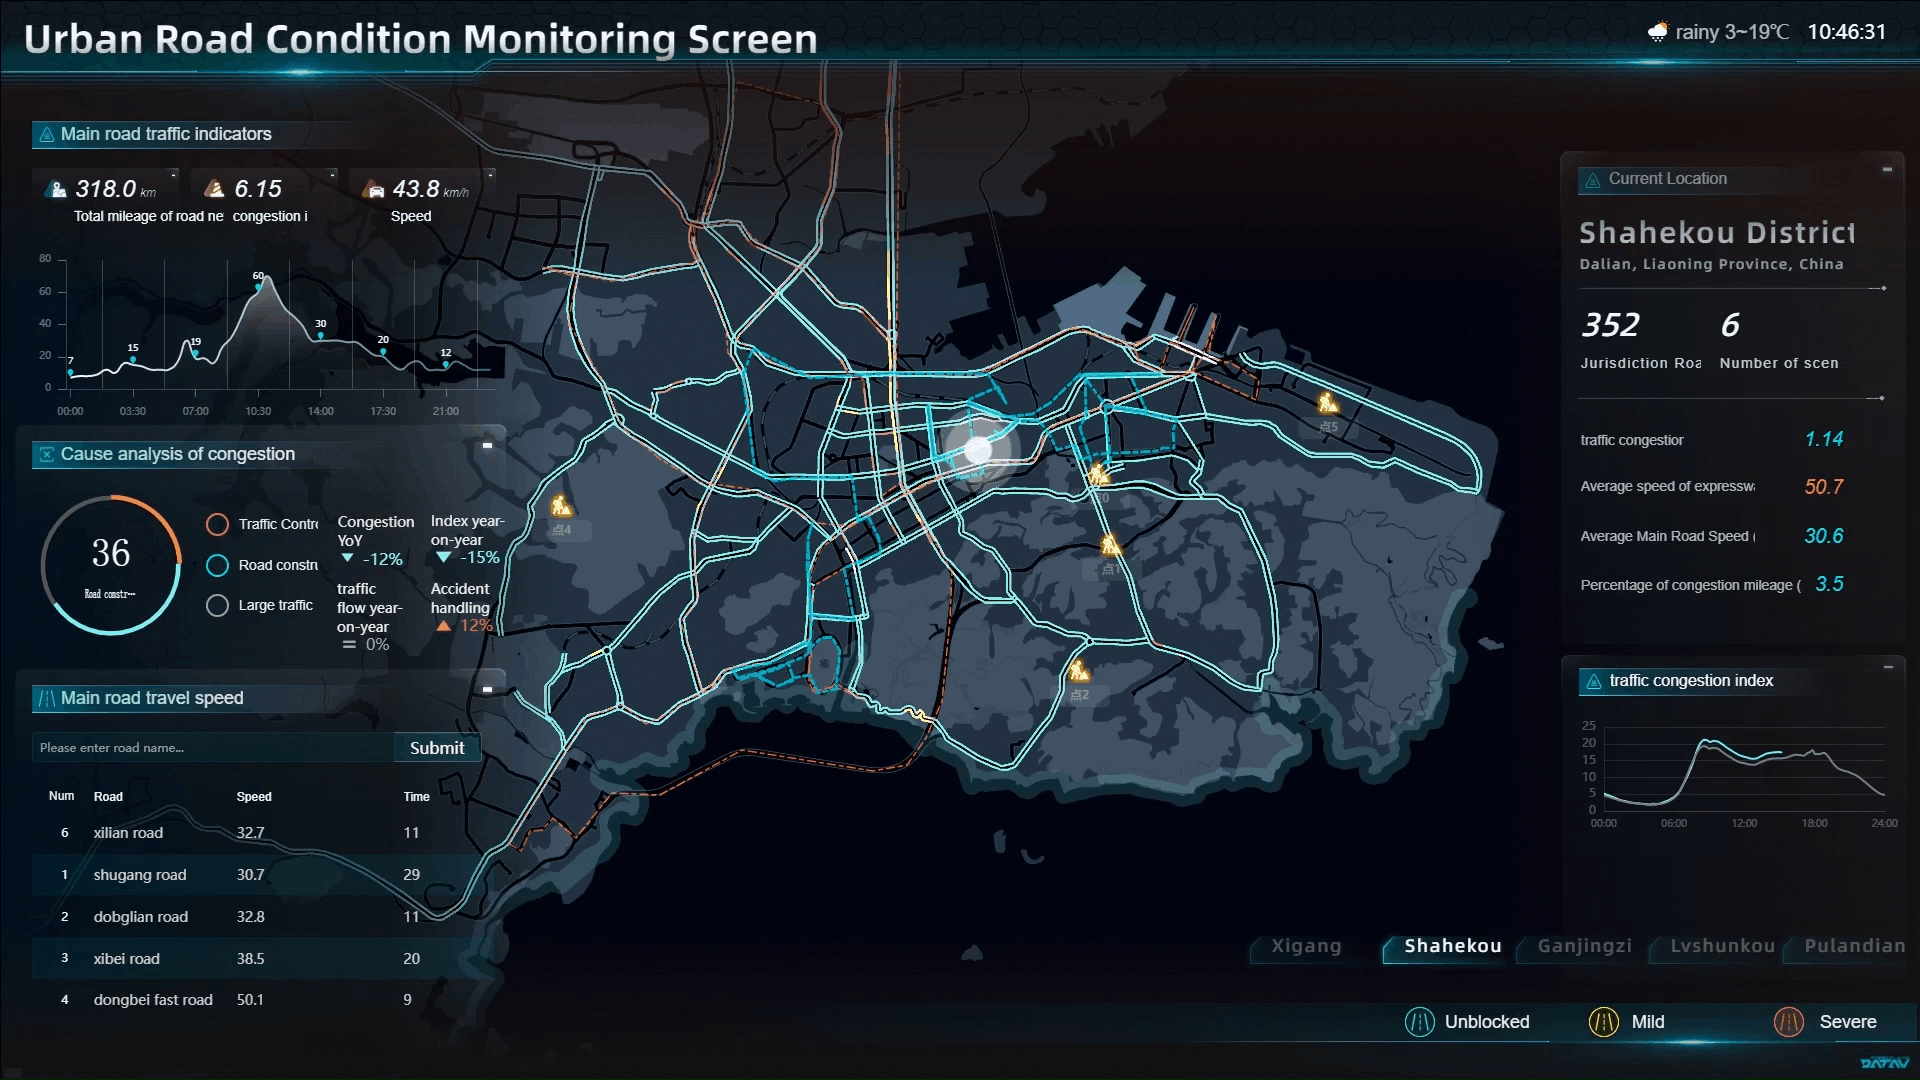Screen dimensions: 1920x1080
Task: Click construction marker labeled 5 on map
Action: pos(1328,403)
